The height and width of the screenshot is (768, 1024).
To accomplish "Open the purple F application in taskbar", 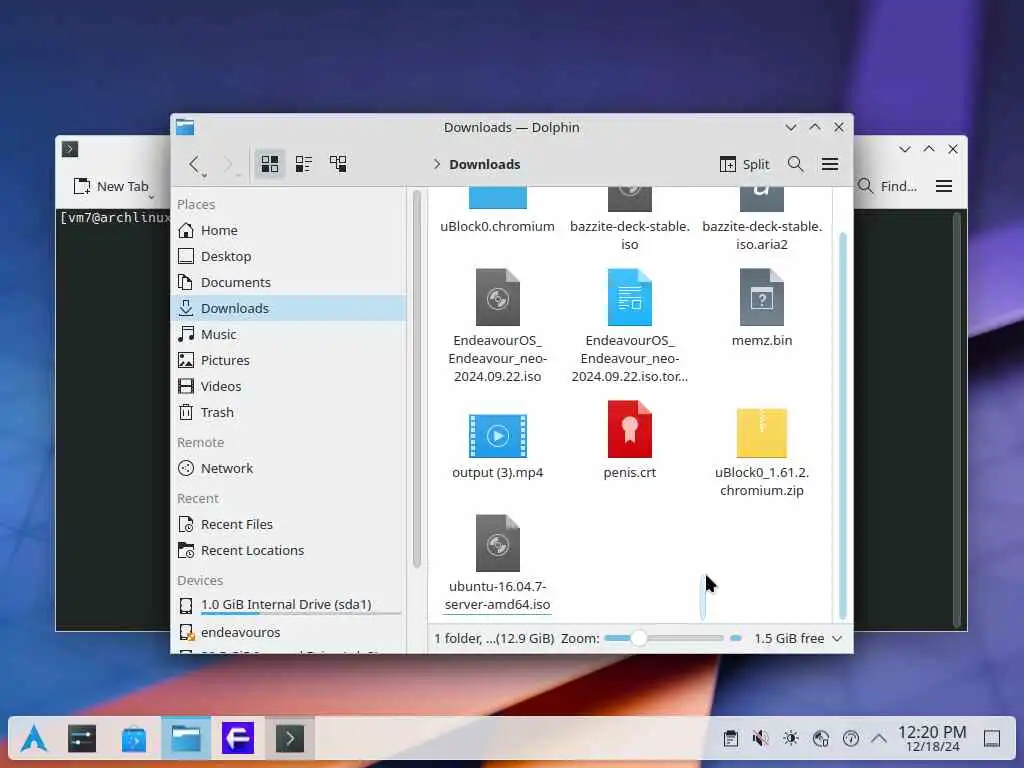I will [238, 739].
